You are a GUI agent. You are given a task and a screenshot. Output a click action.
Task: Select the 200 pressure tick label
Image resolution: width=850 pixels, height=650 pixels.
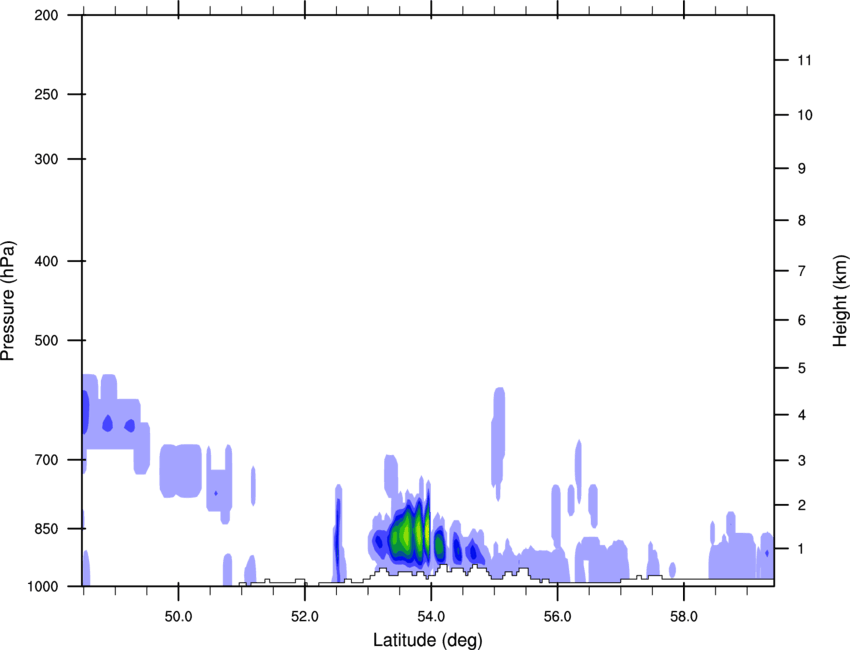pyautogui.click(x=46, y=15)
